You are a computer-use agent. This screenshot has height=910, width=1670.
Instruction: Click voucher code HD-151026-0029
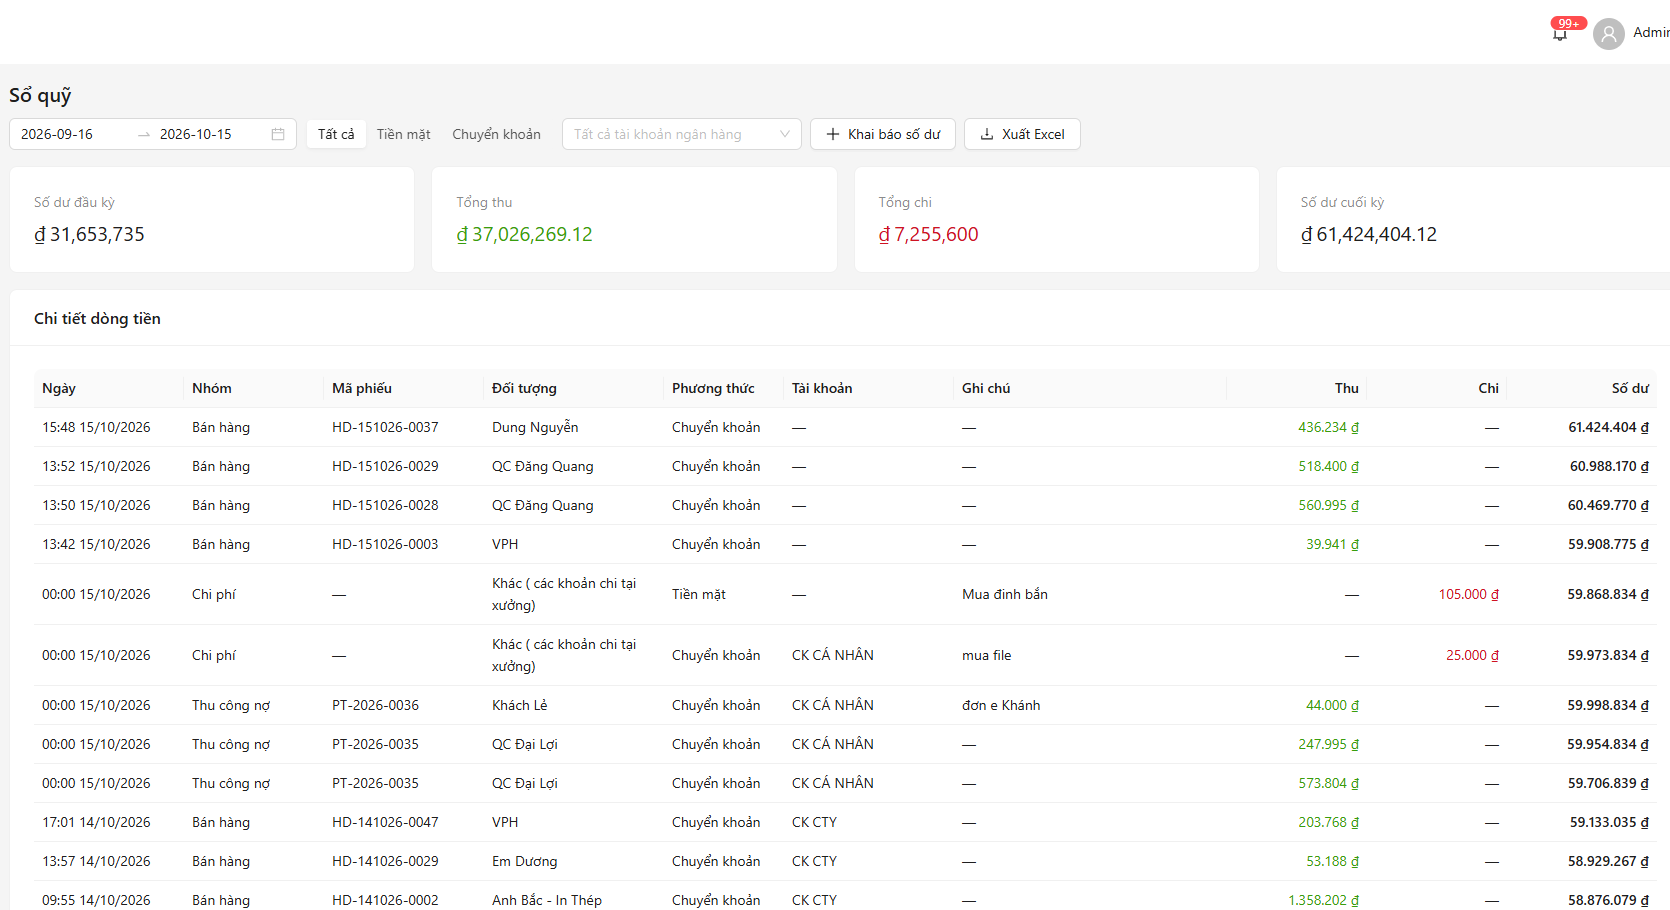point(385,466)
